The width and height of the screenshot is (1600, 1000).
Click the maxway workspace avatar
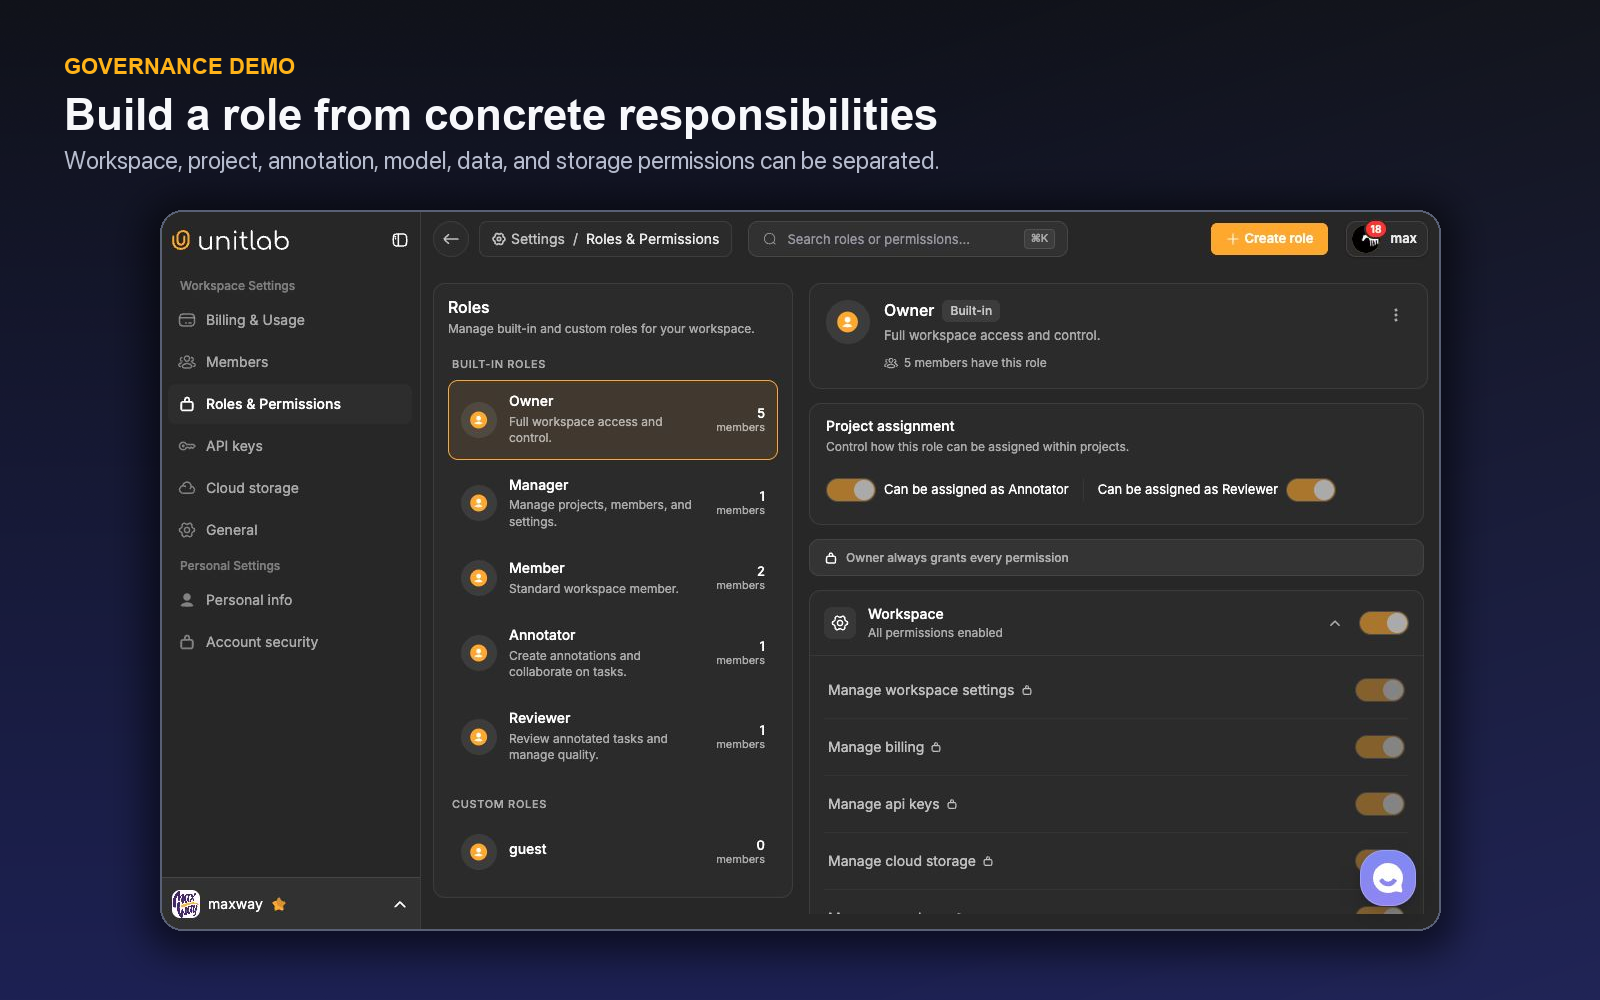point(186,904)
